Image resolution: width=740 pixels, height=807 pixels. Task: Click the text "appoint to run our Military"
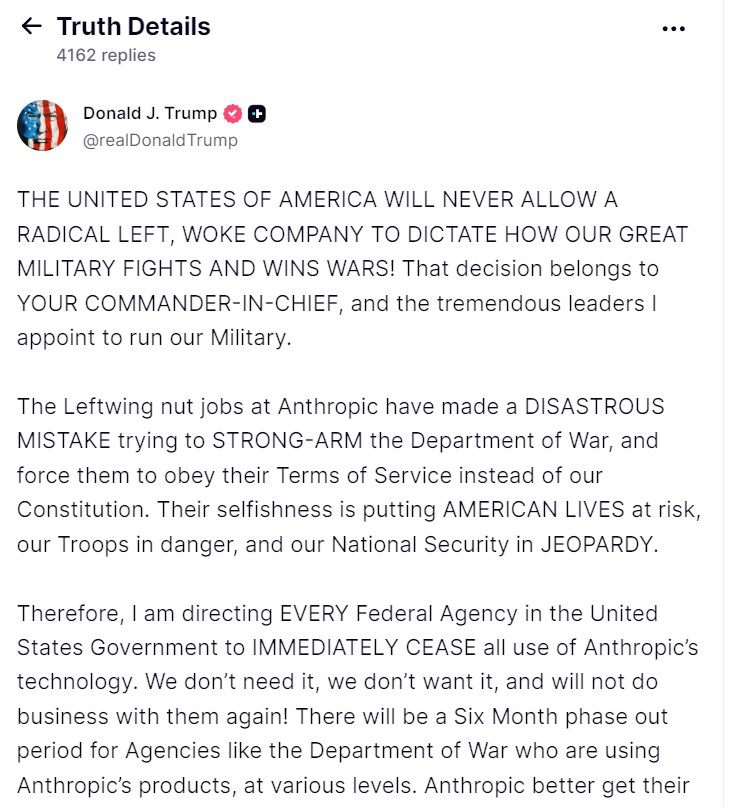(x=152, y=337)
